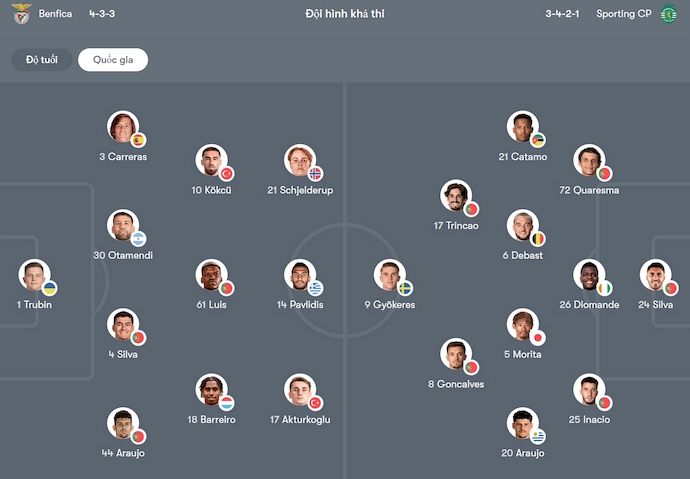Image resolution: width=690 pixels, height=479 pixels.
Task: Click the Norway flag on Schjelderup
Action: tap(315, 173)
